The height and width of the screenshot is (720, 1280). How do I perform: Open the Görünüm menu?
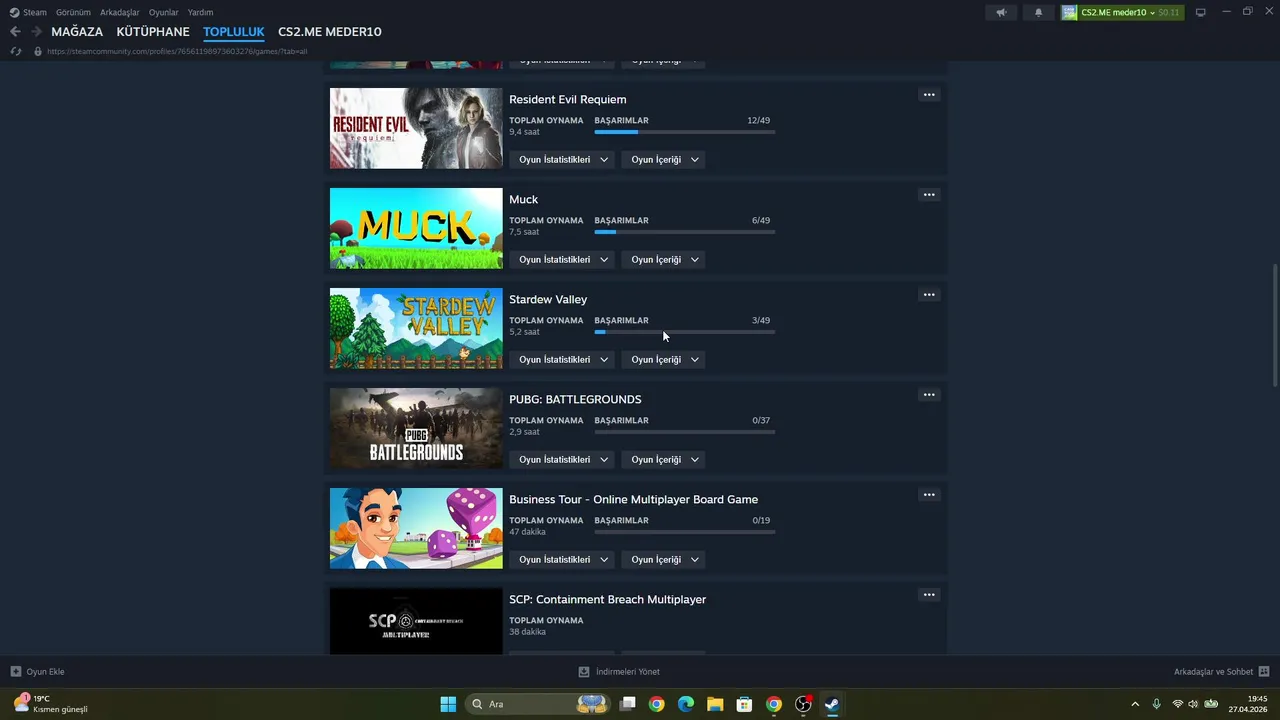[x=73, y=12]
